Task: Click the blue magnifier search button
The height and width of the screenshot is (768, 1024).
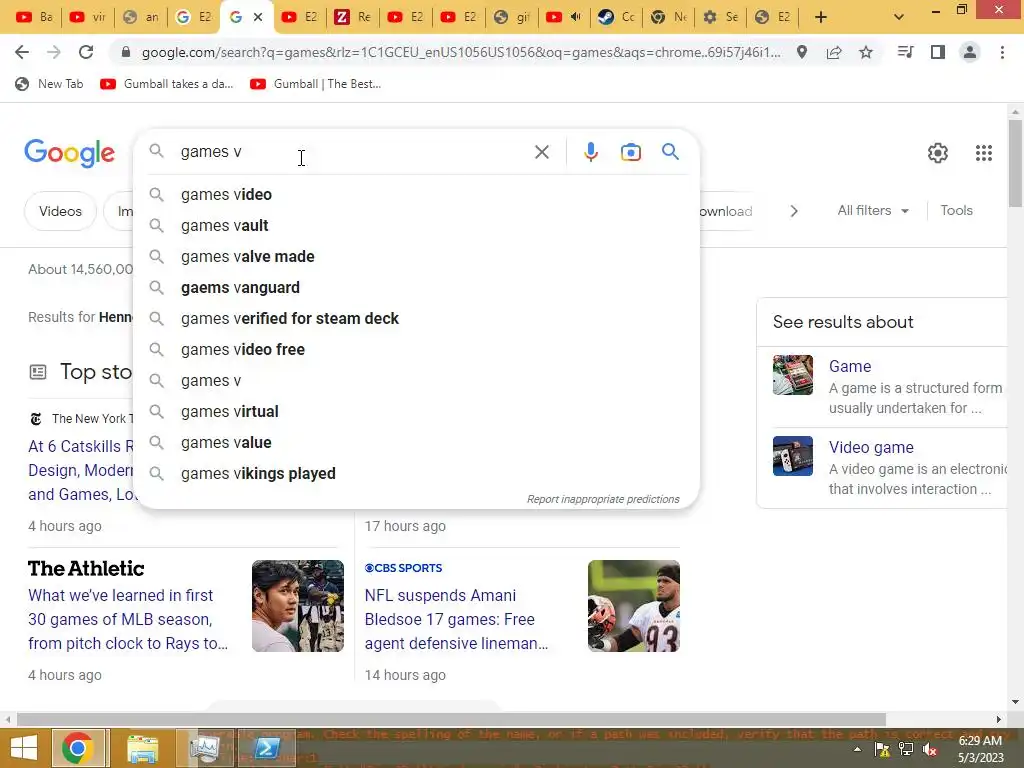Action: [670, 152]
